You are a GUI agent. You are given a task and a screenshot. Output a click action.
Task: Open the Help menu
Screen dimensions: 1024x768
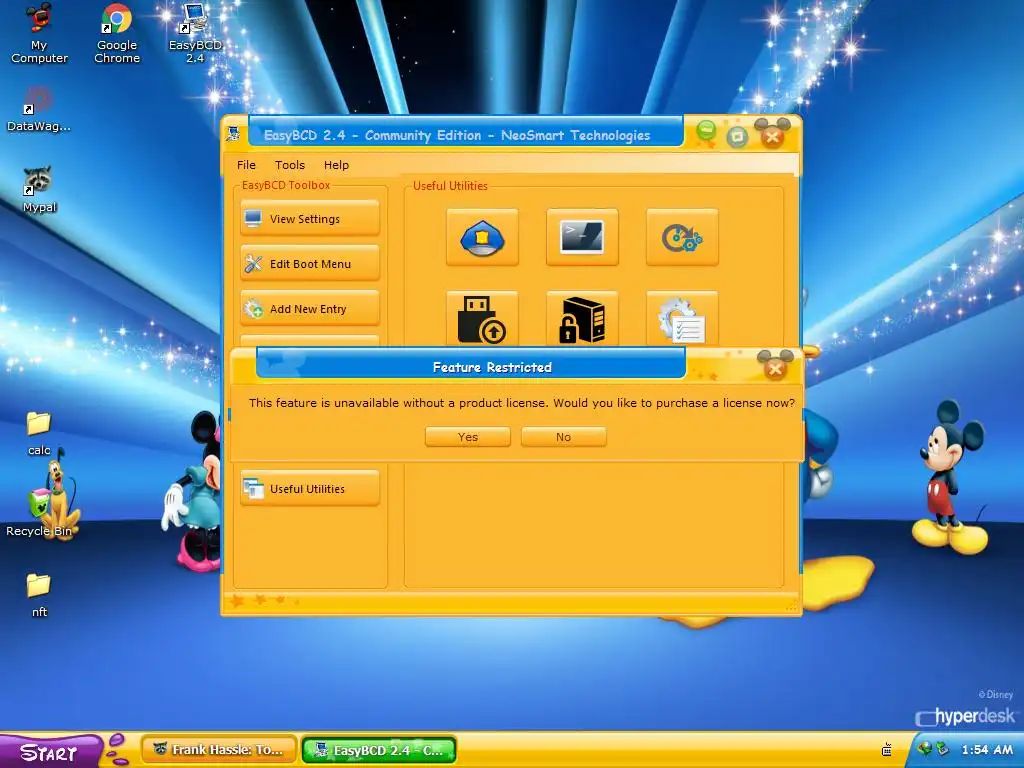[336, 165]
